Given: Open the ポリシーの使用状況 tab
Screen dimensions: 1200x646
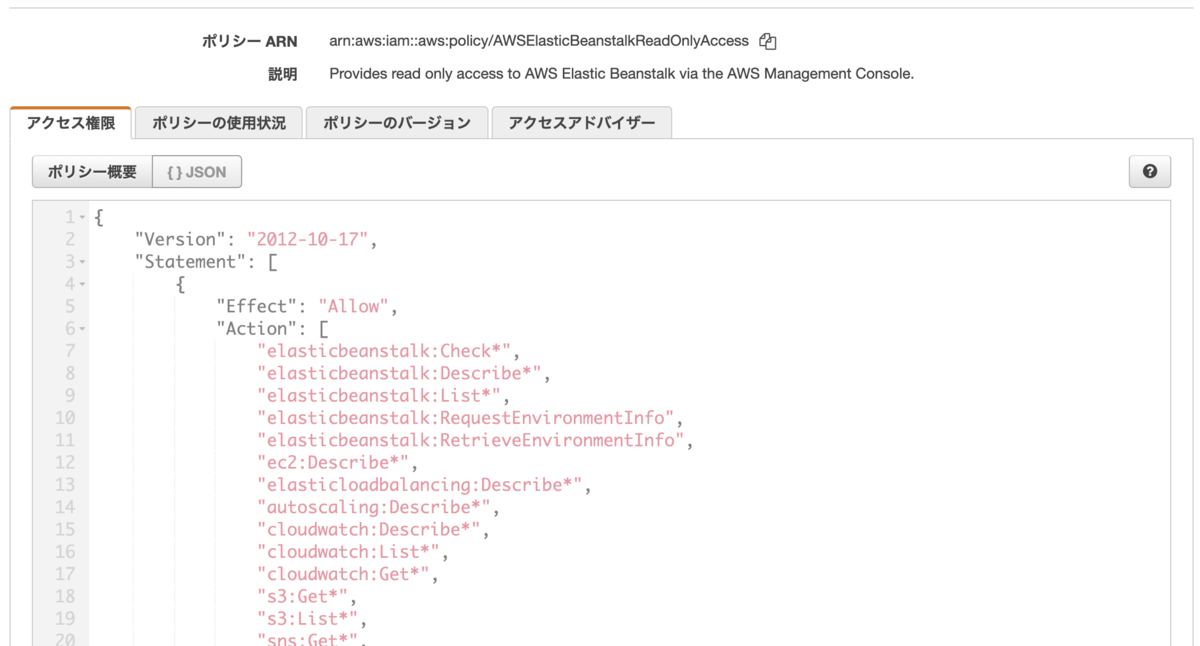Looking at the screenshot, I should point(219,123).
